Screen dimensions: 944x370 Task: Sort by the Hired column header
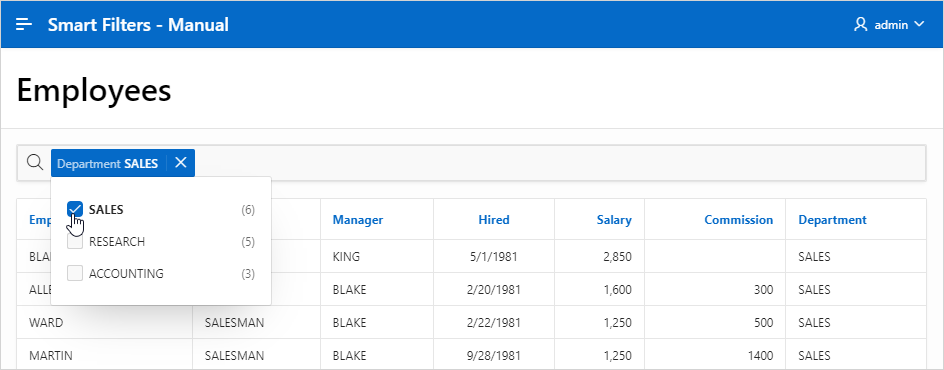pos(494,220)
